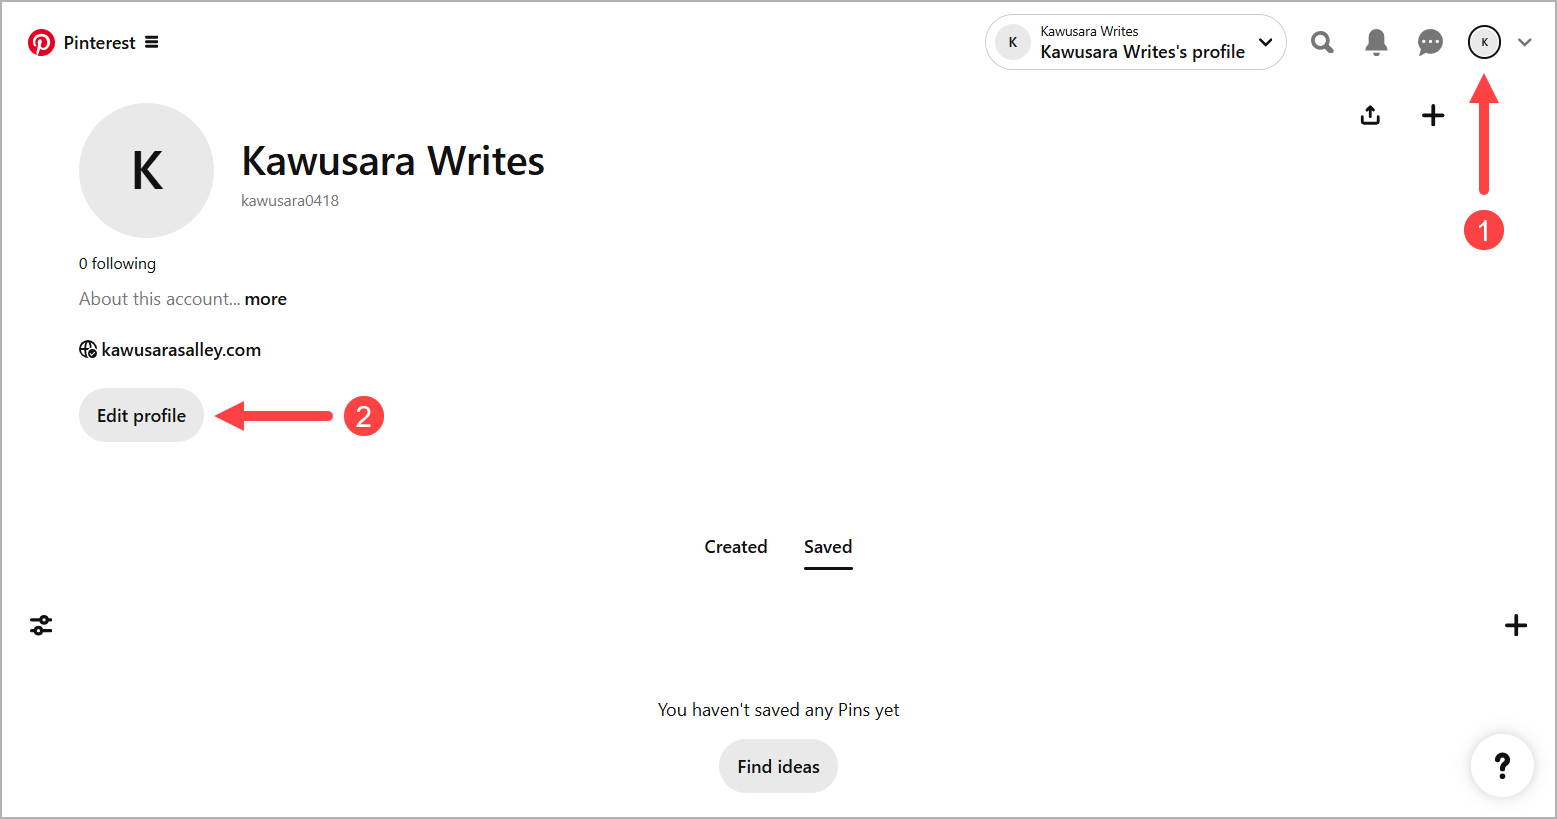Click "You haven't saved any Pins yet" text
Screen dimensions: 1557x819
coord(778,710)
